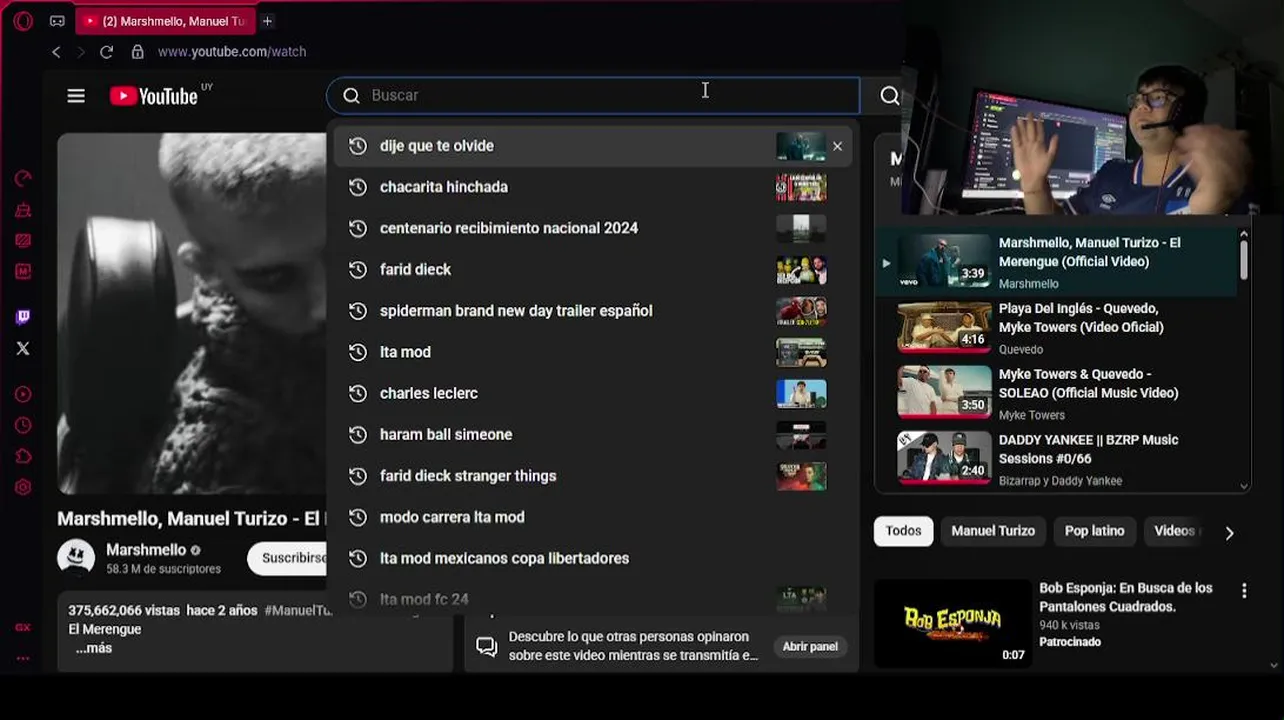This screenshot has height=720, width=1284.
Task: Select 'farid dieck stranger things' suggestion
Action: tap(593, 476)
